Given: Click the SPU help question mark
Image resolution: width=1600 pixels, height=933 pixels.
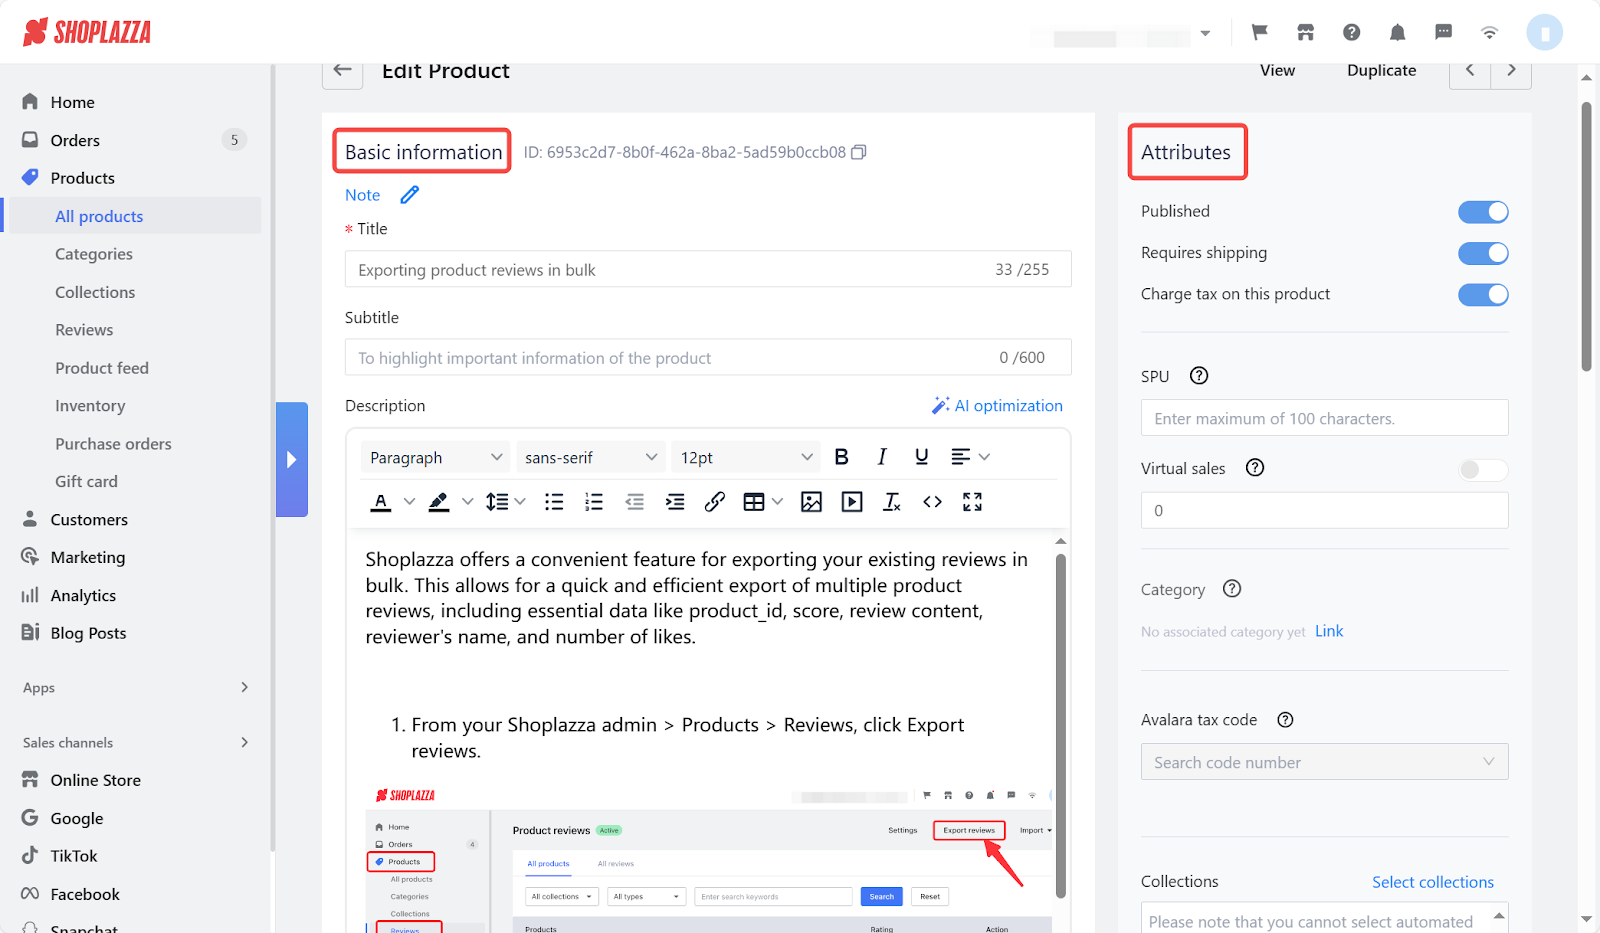Looking at the screenshot, I should (1199, 376).
